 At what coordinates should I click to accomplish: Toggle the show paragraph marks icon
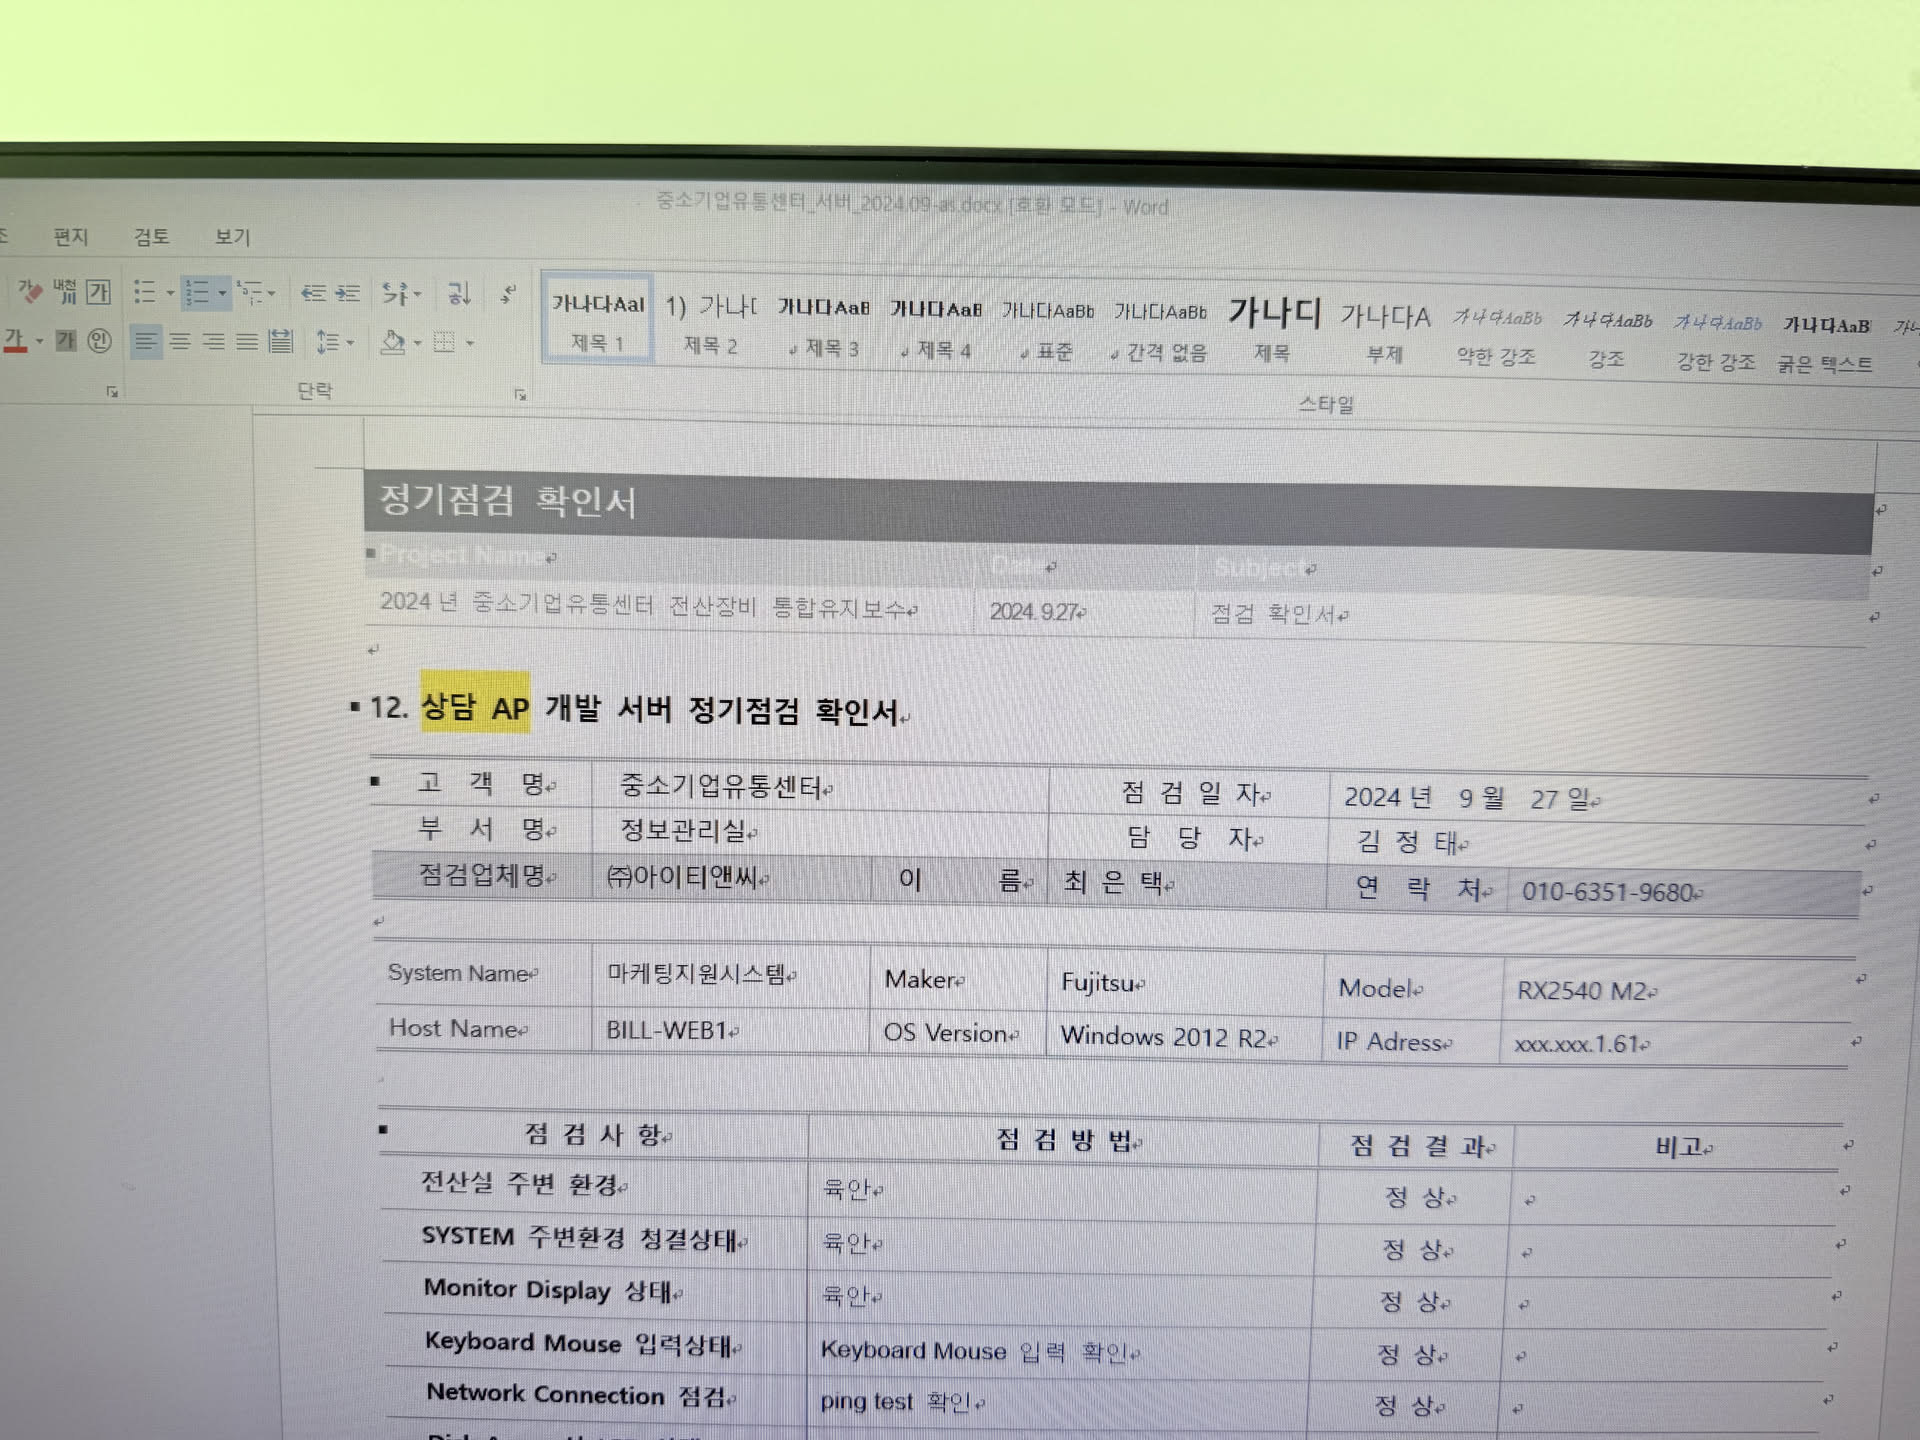(x=508, y=294)
